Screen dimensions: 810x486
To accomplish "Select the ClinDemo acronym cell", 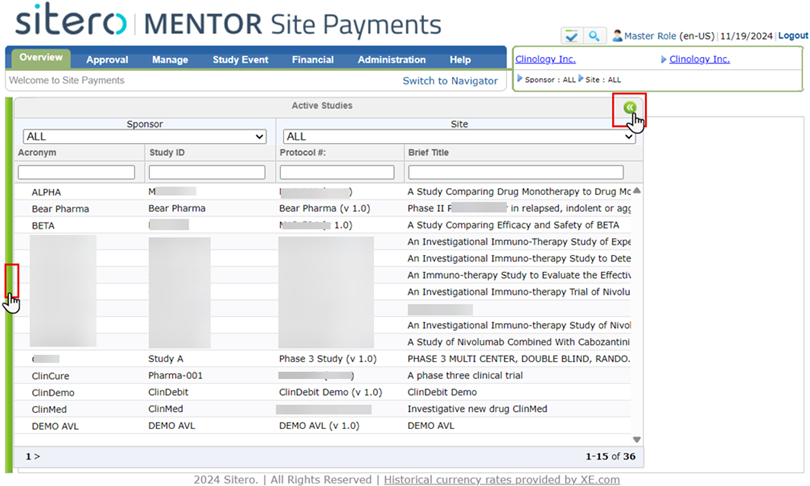I will pyautogui.click(x=53, y=393).
